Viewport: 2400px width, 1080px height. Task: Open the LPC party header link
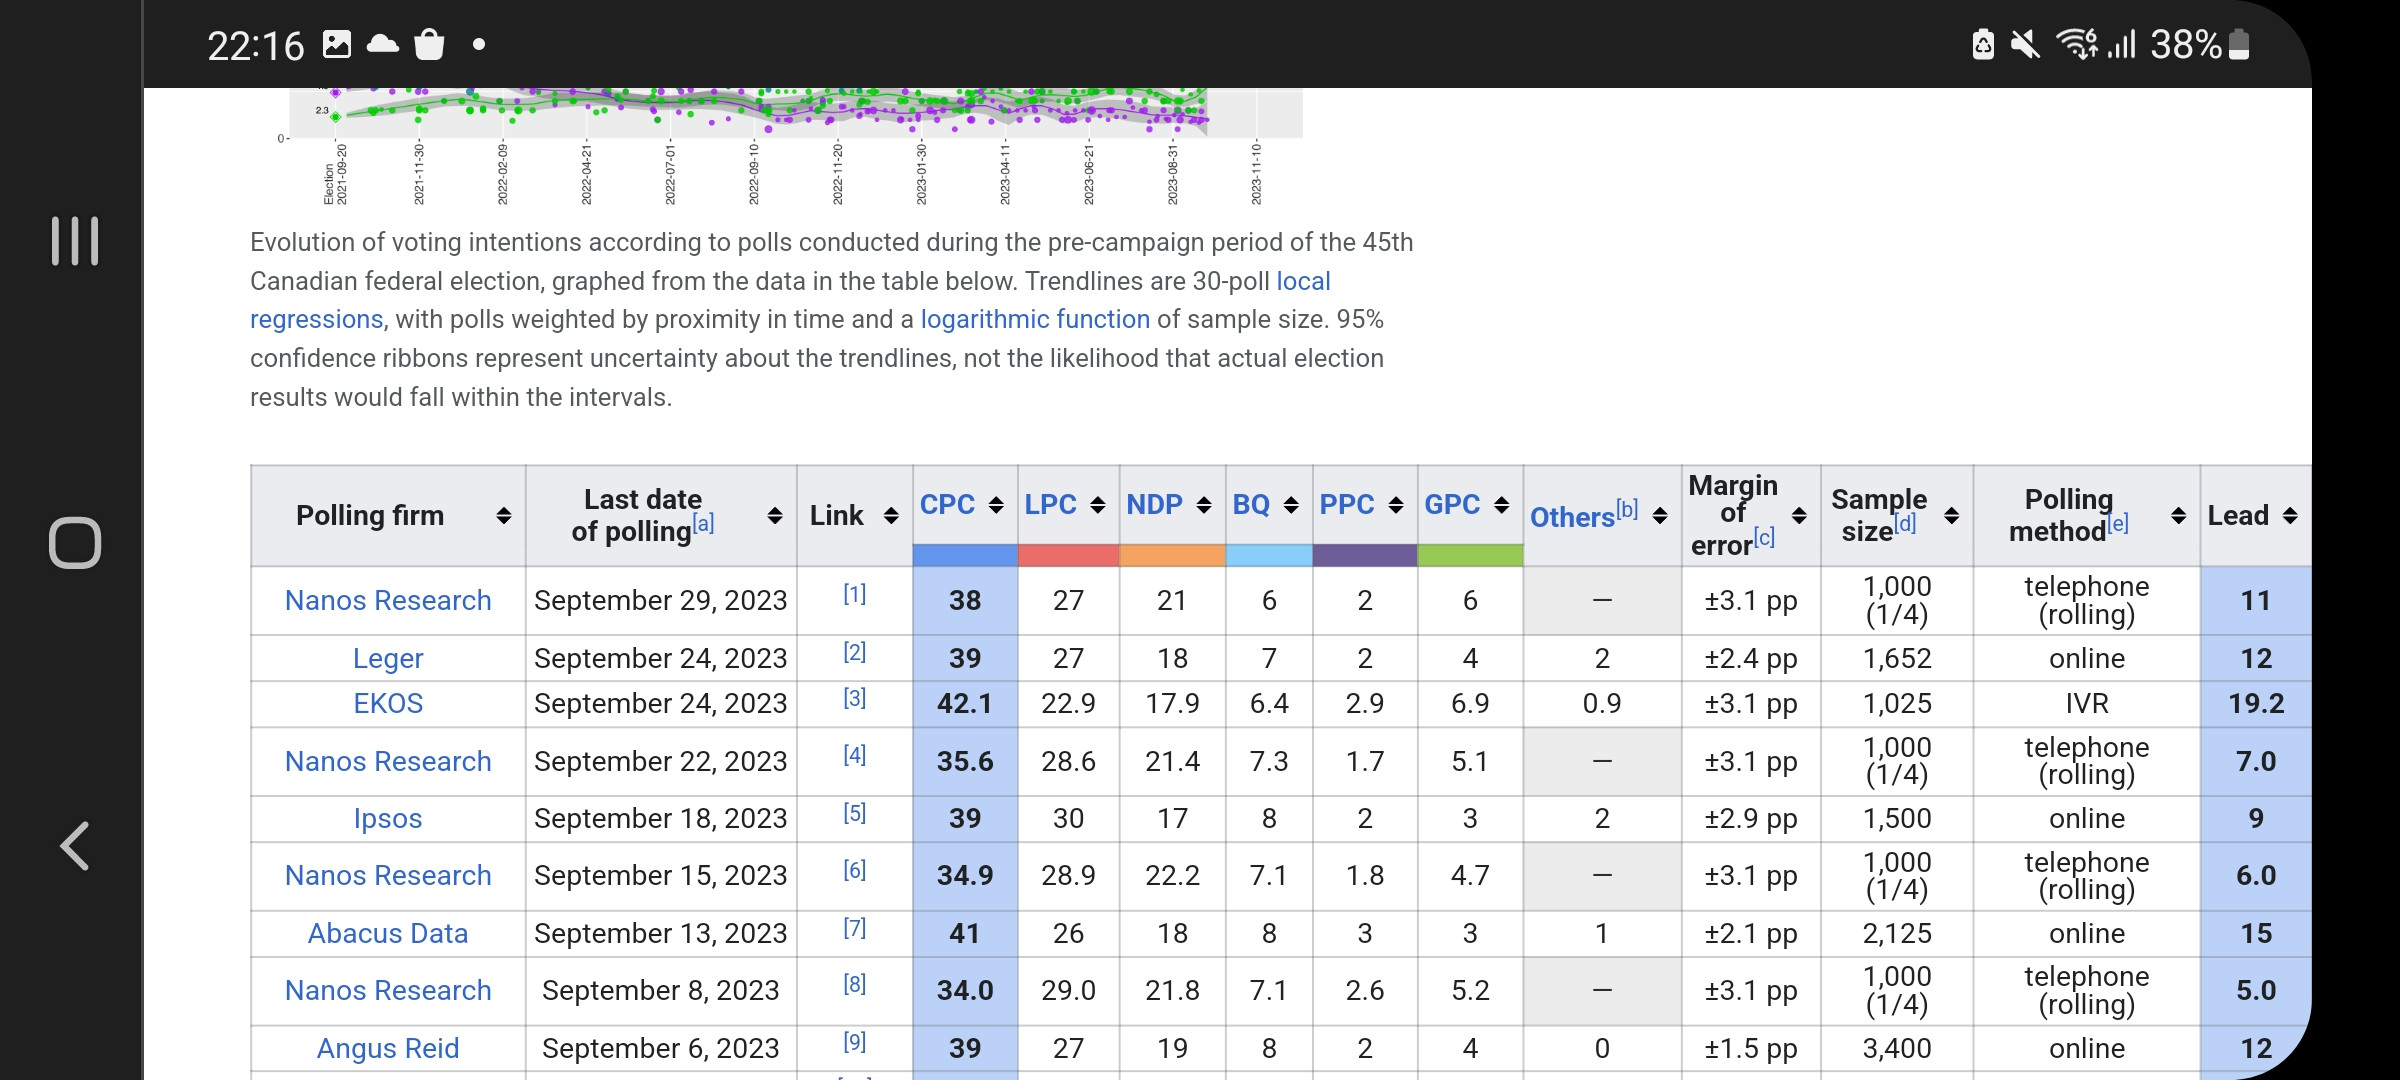(1050, 505)
